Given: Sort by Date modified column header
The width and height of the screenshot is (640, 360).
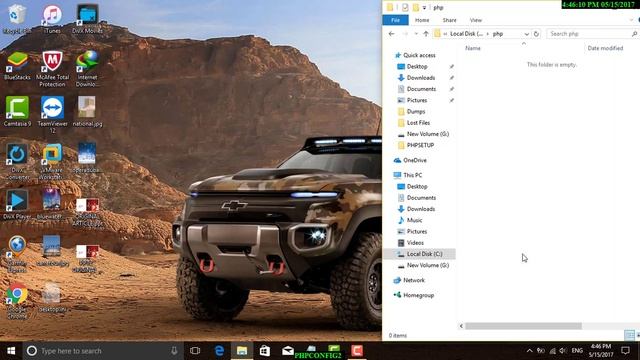Looking at the screenshot, I should tap(605, 48).
